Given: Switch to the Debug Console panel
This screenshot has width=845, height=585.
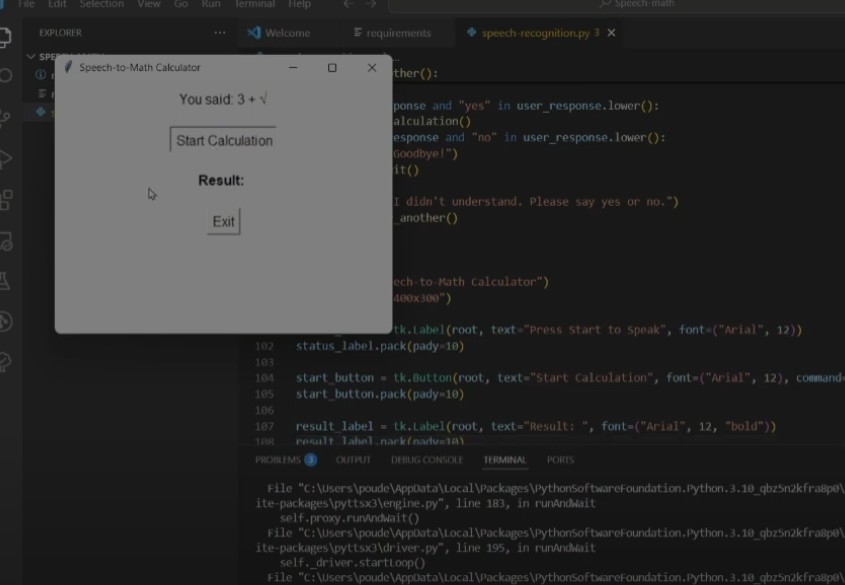Looking at the screenshot, I should coord(427,460).
